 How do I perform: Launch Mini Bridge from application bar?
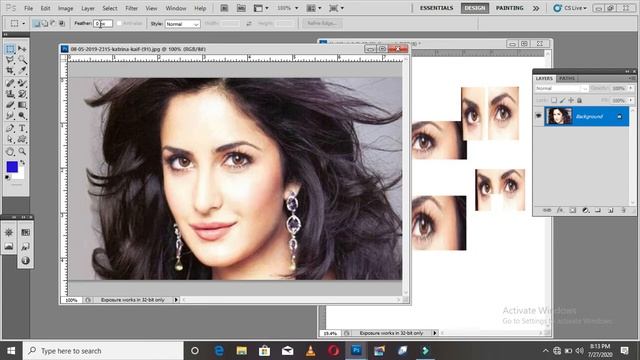pos(241,8)
